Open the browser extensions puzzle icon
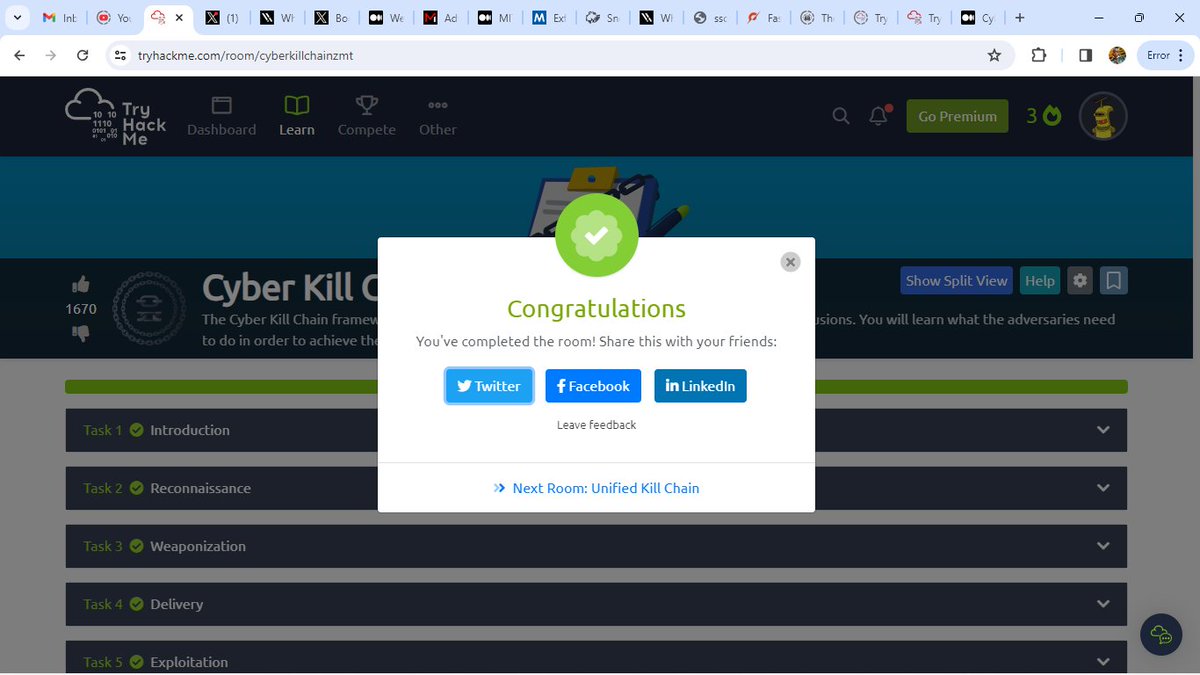 pos(1039,56)
